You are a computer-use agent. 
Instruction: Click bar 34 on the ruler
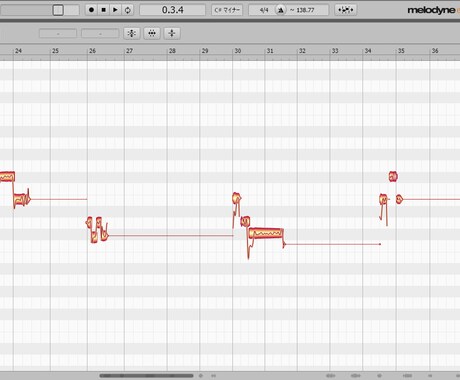(368, 51)
